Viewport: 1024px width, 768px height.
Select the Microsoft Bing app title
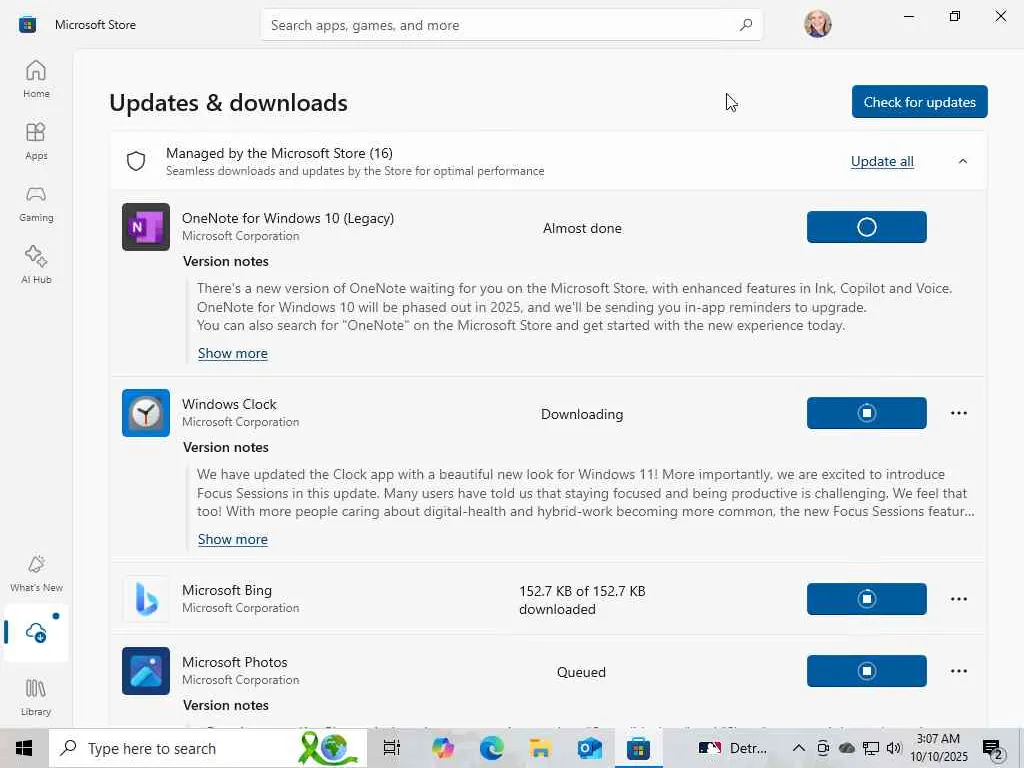pyautogui.click(x=227, y=590)
